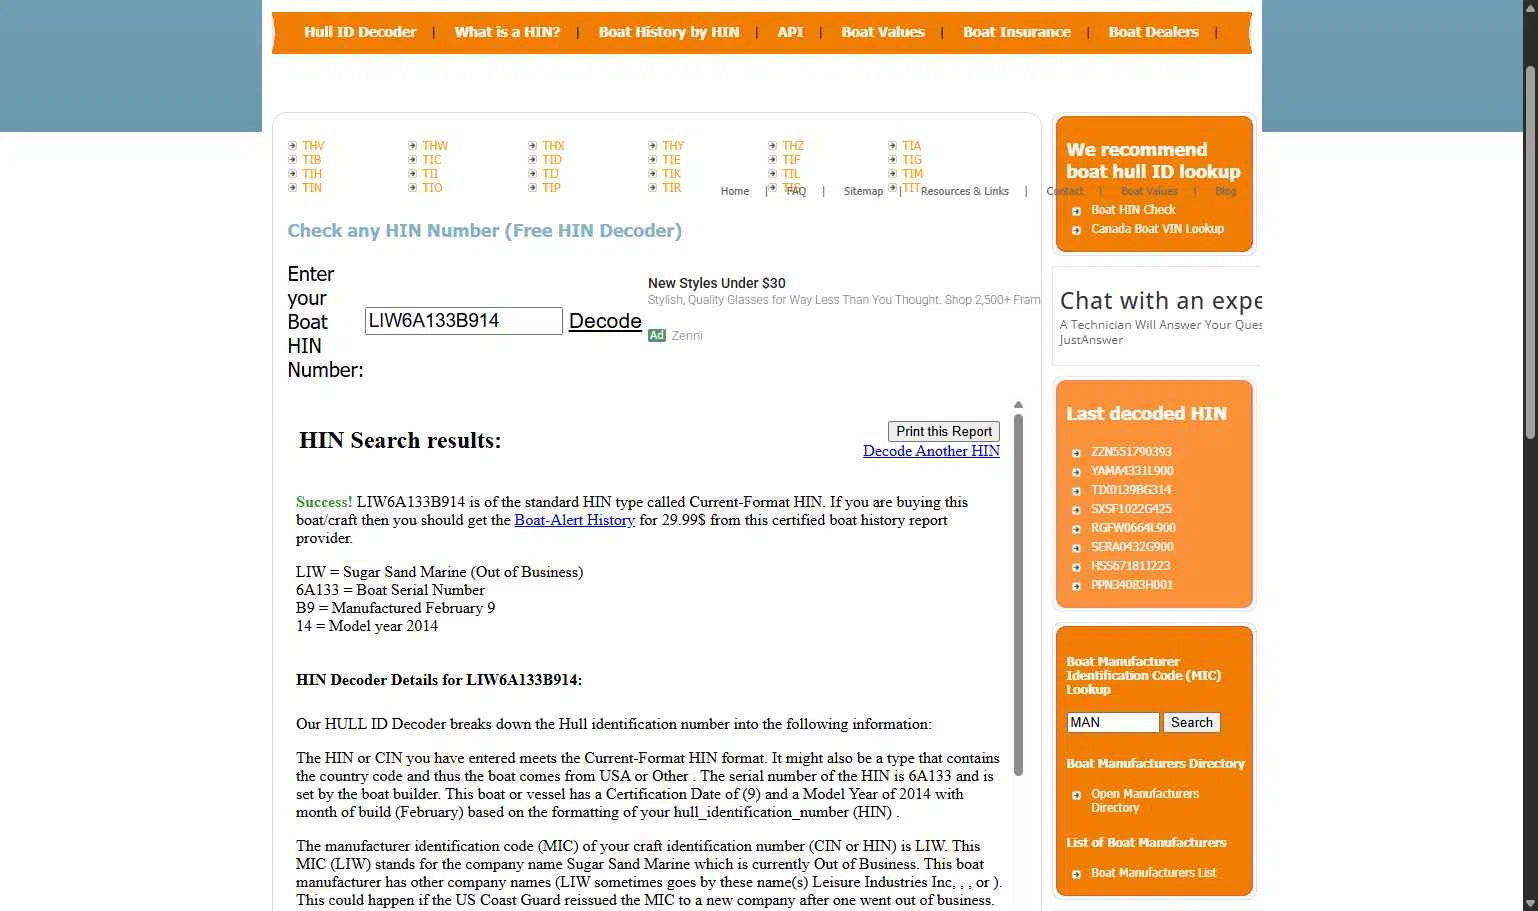Open Boat Dealers menu item
The height and width of the screenshot is (911, 1538).
1153,32
